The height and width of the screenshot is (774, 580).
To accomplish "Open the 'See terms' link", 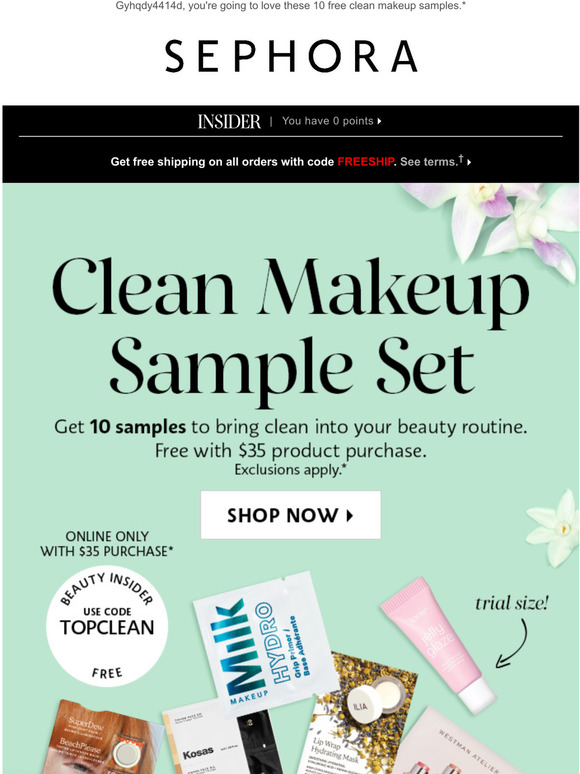I will (x=428, y=162).
